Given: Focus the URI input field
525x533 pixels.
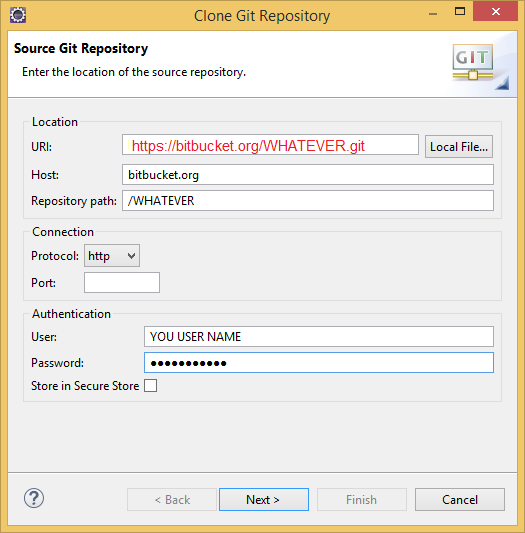Looking at the screenshot, I should 270,145.
